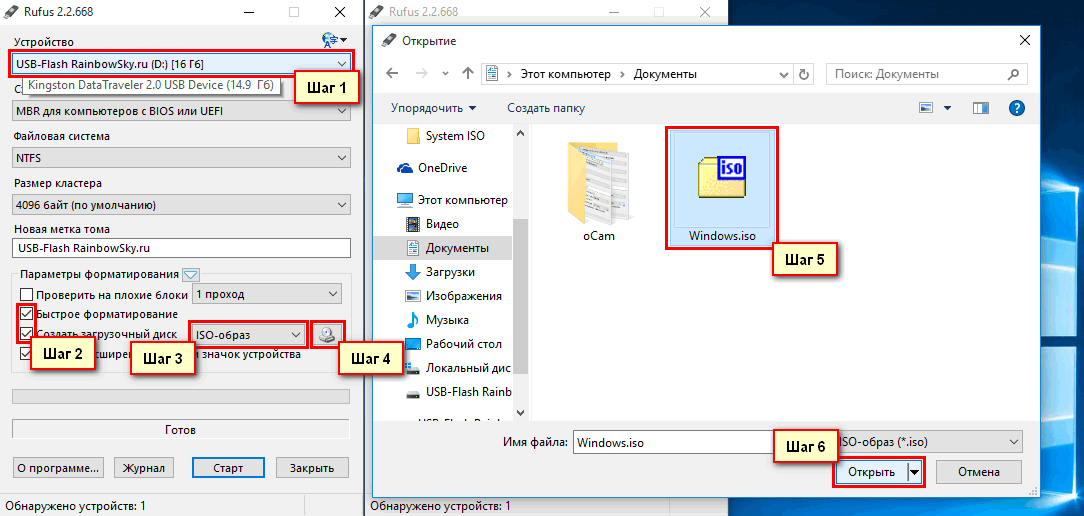Viewport: 1084px width, 516px height.
Task: Refresh the Documents folder view
Action: click(803, 74)
